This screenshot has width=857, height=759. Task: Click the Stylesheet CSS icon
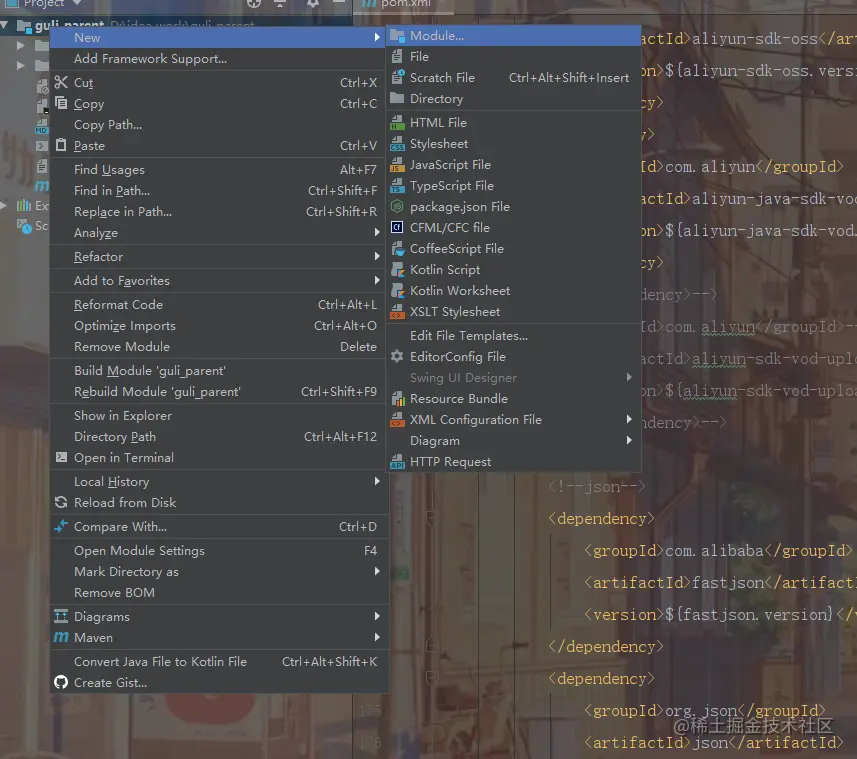tap(397, 144)
